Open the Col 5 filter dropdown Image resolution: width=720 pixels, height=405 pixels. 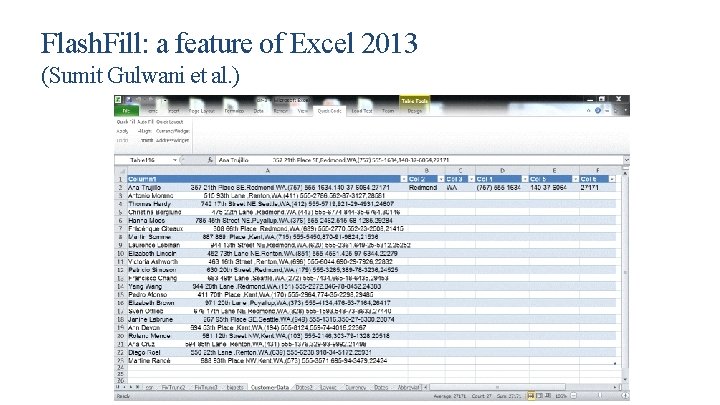coord(575,179)
